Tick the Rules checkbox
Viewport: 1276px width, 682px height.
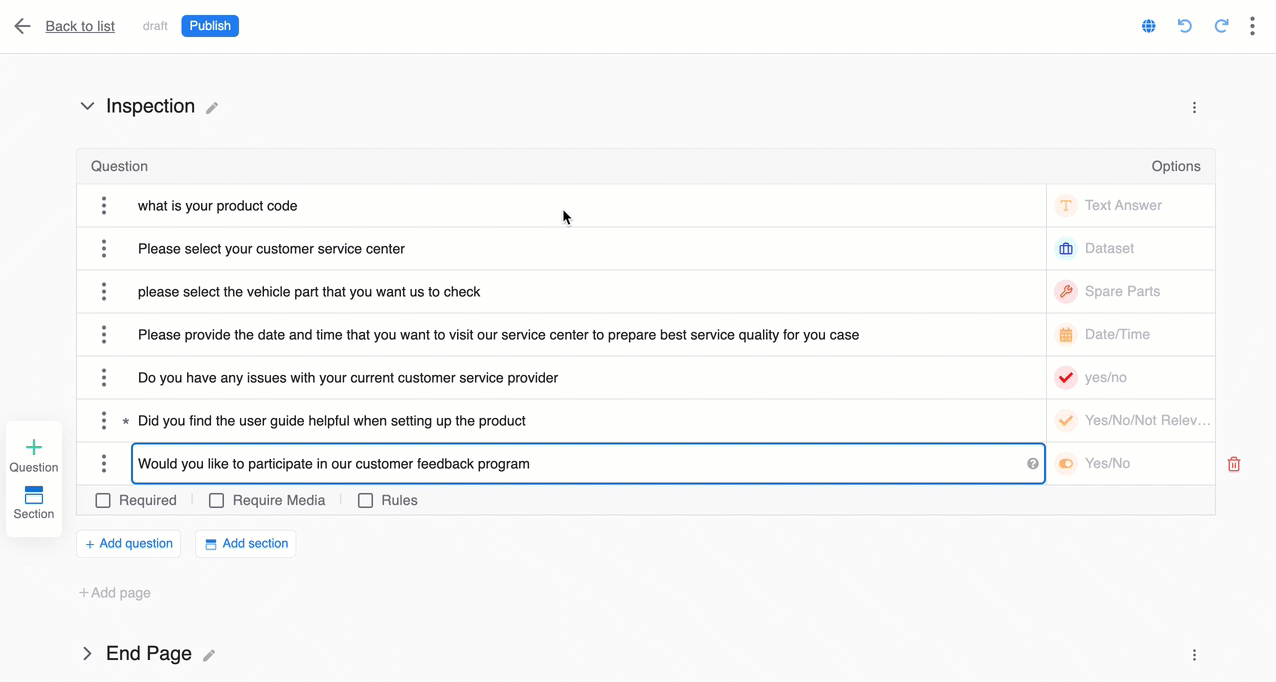coord(366,501)
